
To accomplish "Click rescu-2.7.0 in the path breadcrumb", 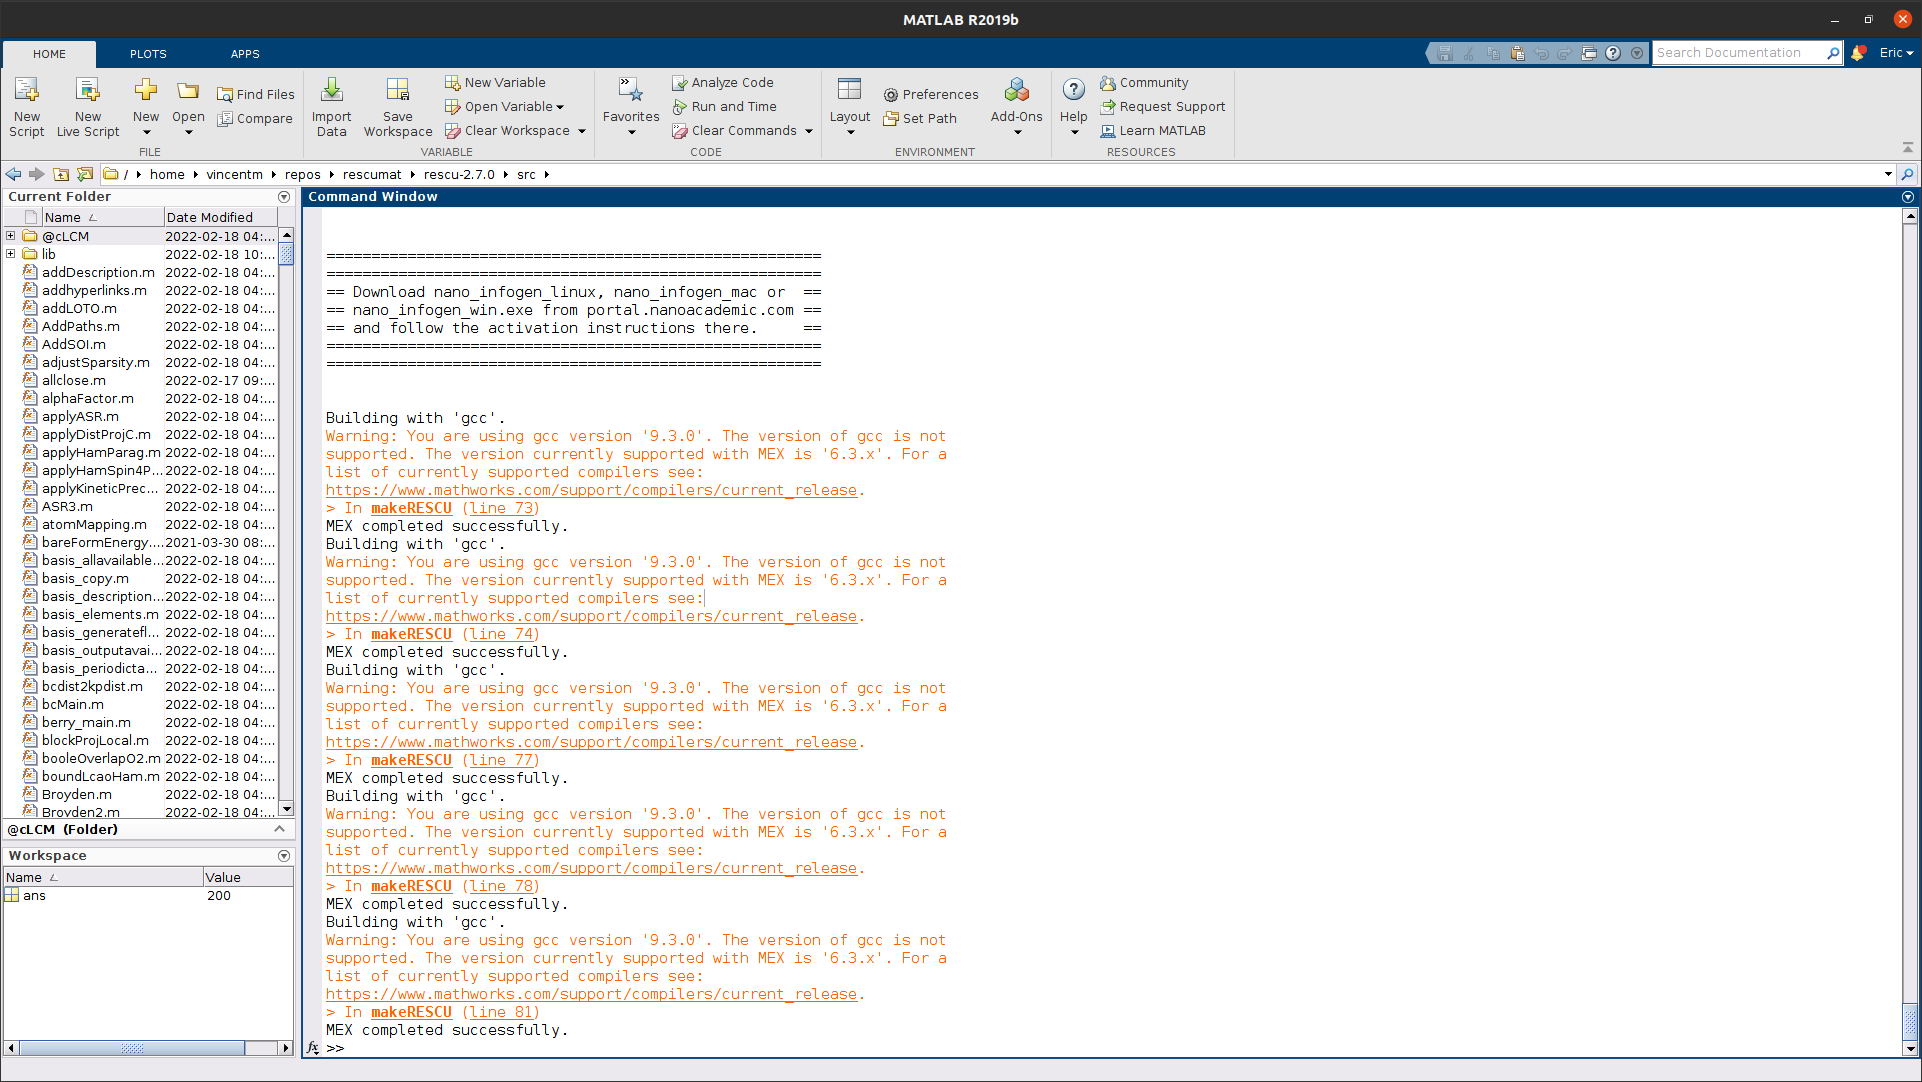I will [x=459, y=174].
